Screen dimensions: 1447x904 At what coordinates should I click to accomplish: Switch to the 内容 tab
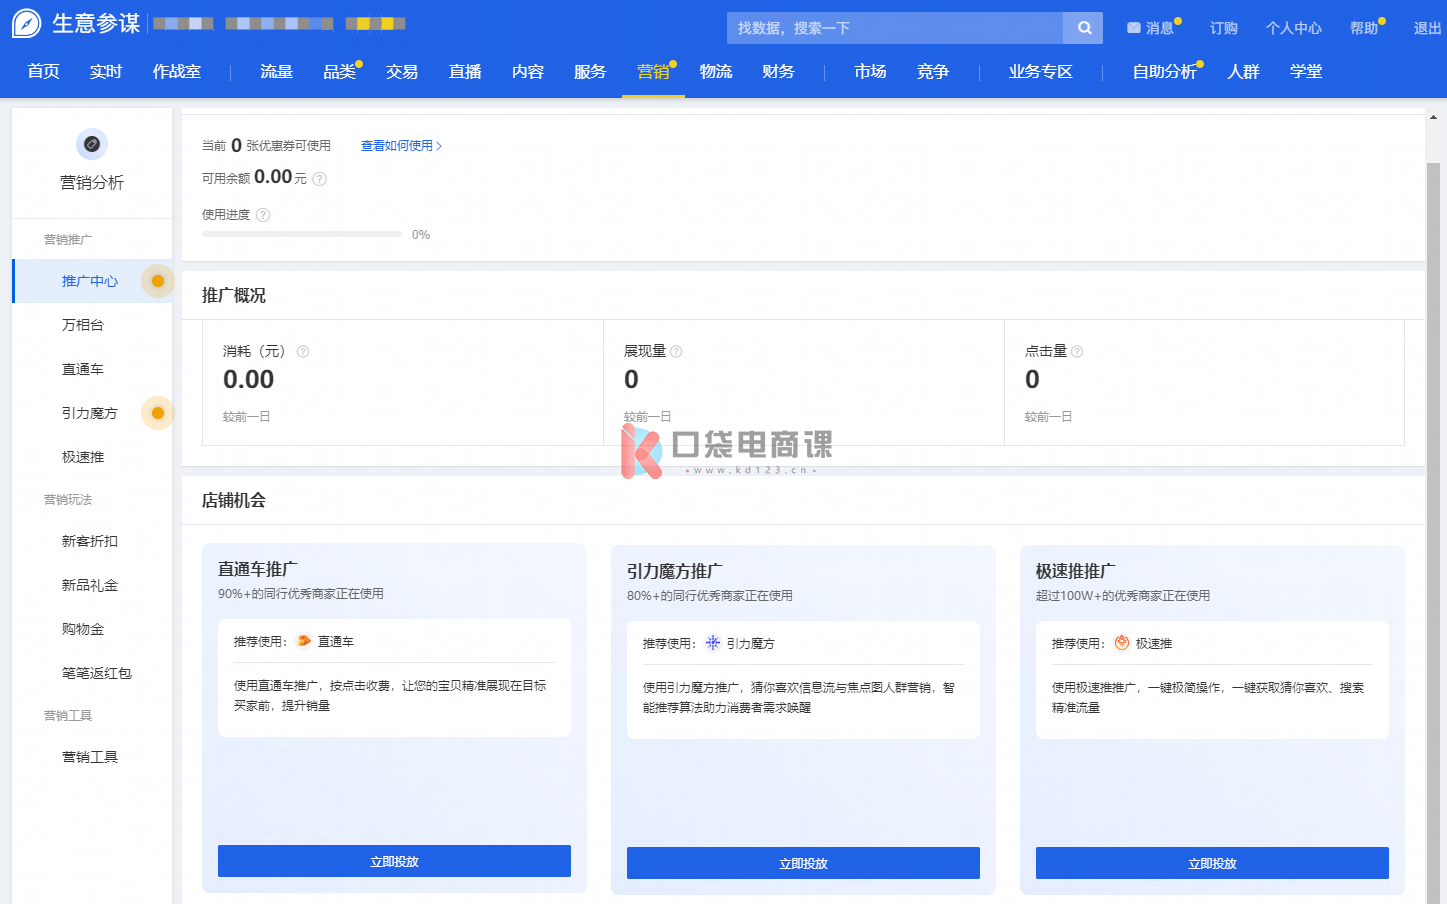coord(527,72)
